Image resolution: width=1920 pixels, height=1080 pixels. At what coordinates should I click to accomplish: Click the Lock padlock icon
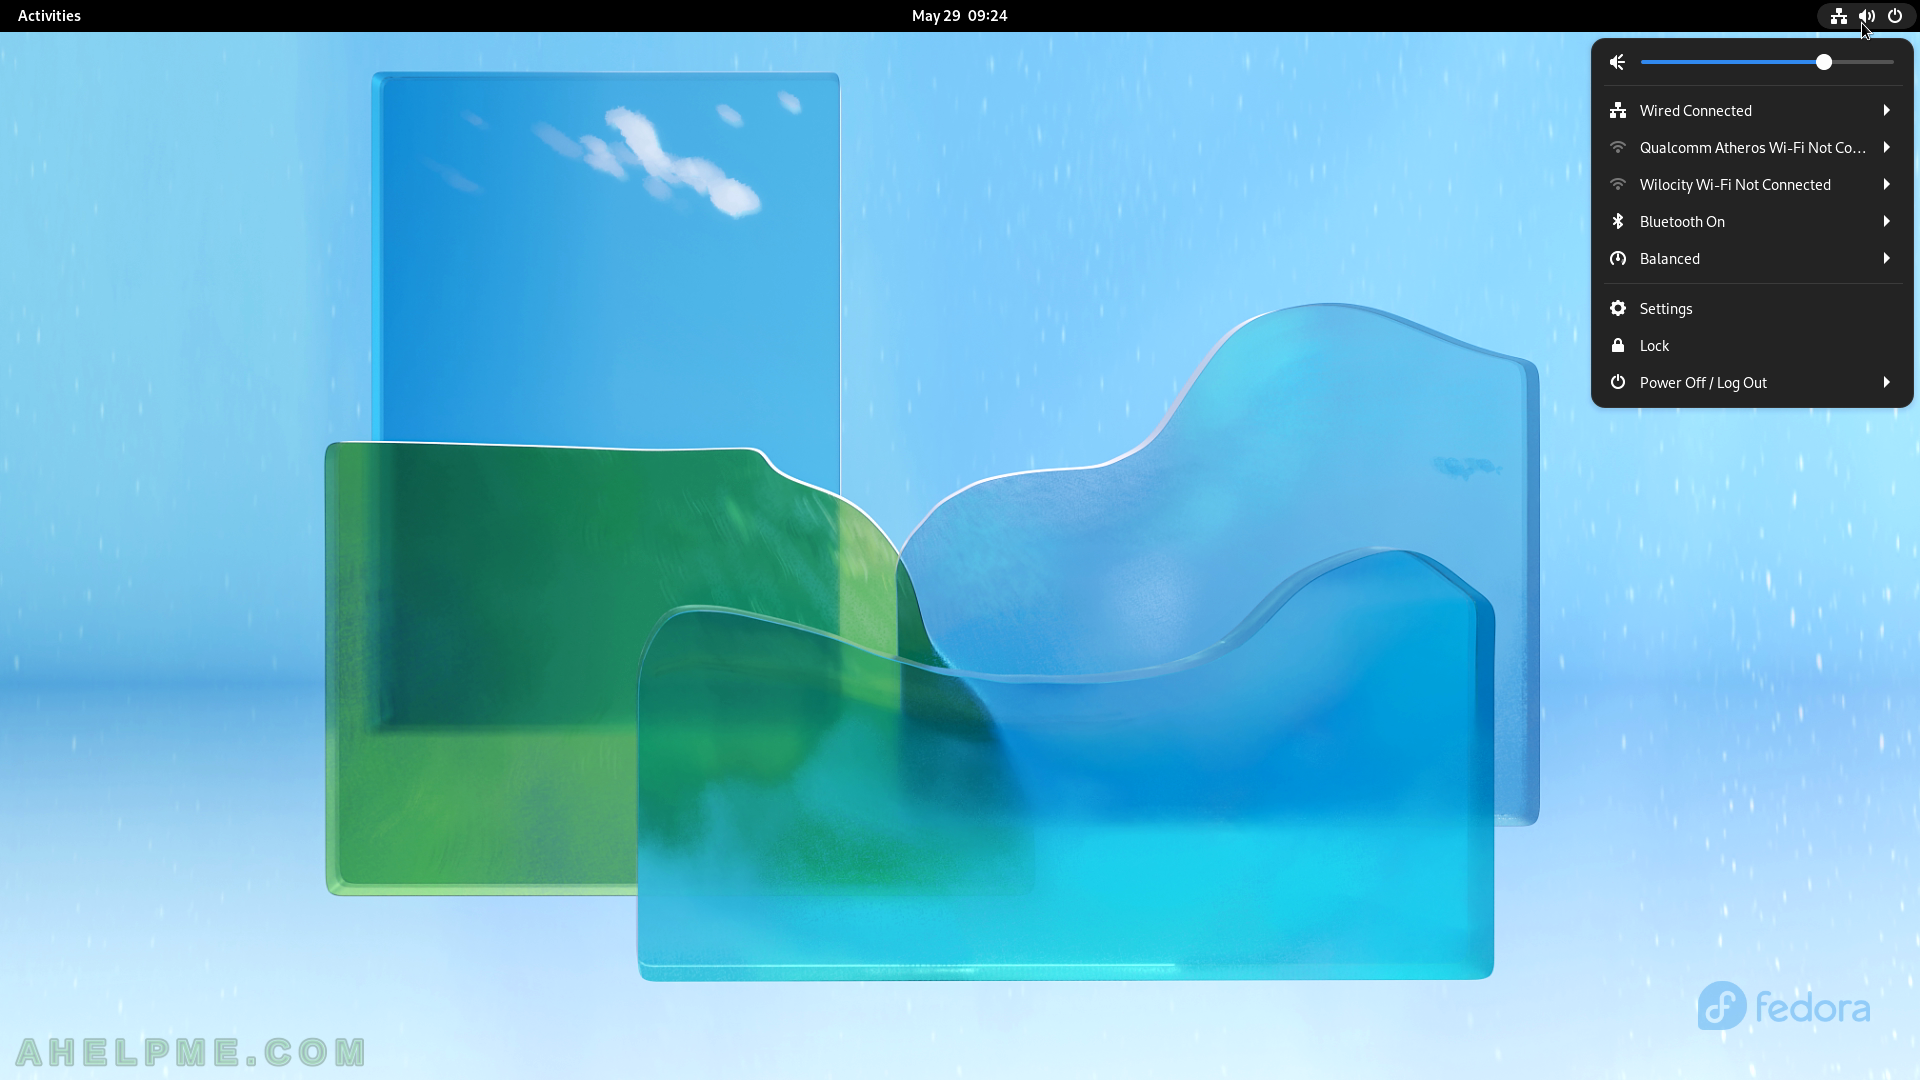(1617, 345)
